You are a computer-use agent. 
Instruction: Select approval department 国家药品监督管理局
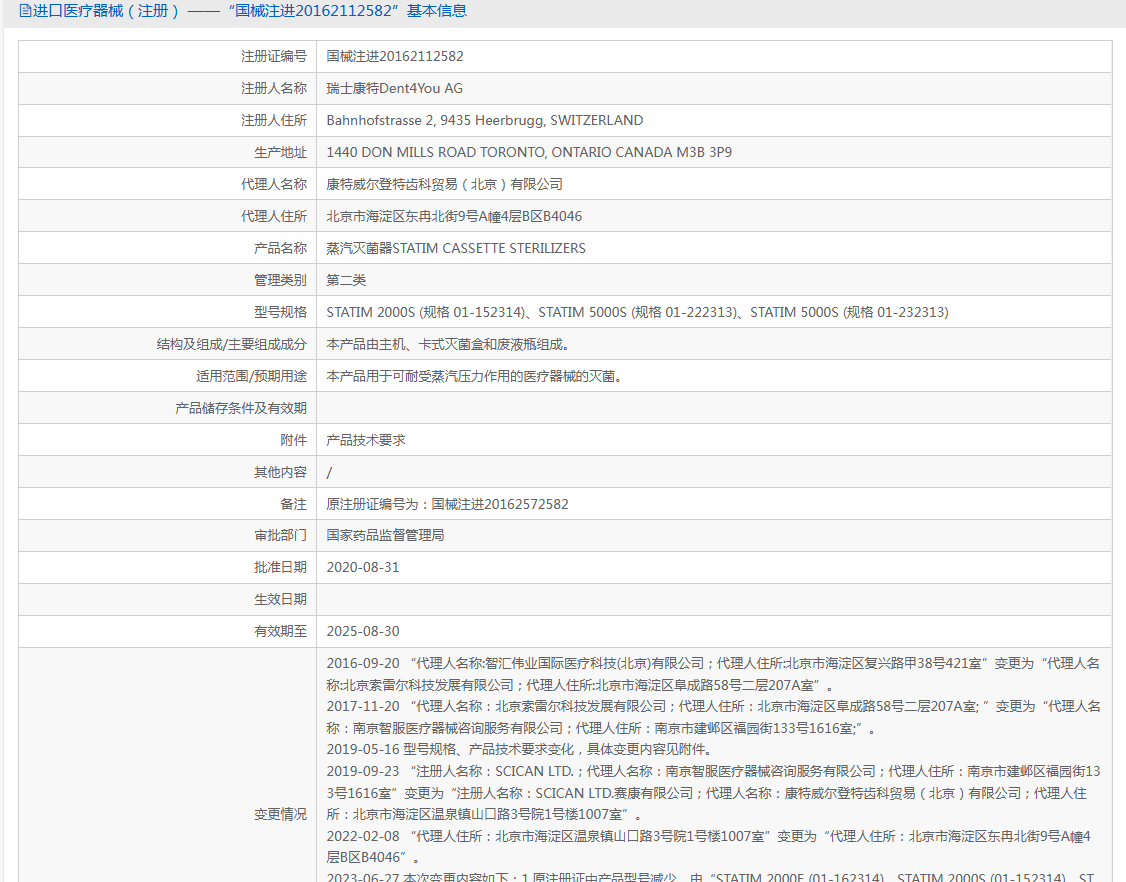coord(385,535)
